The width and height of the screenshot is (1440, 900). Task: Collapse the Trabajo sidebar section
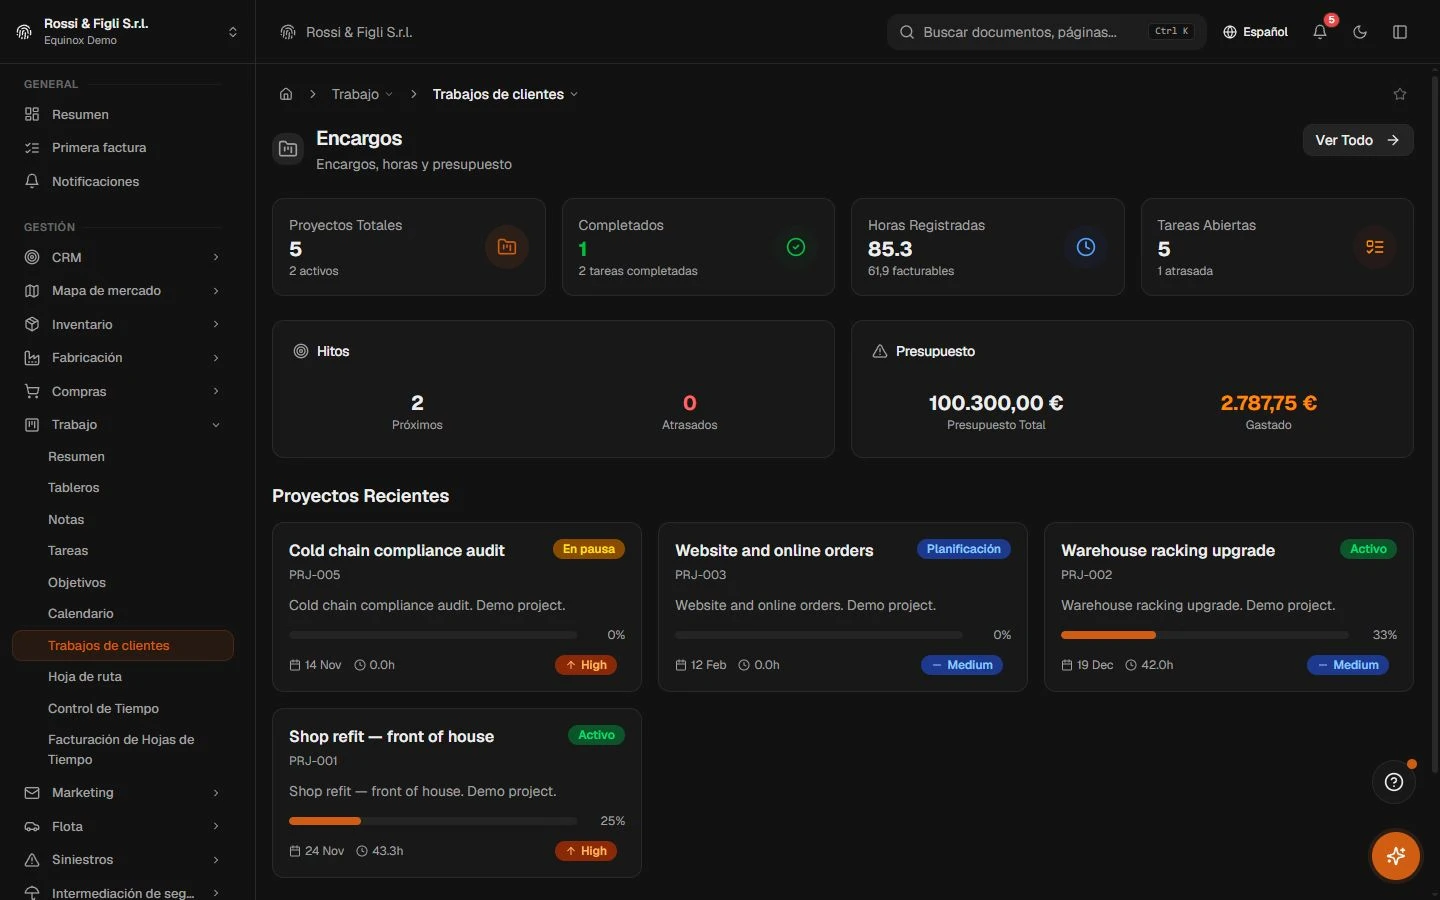(x=122, y=425)
